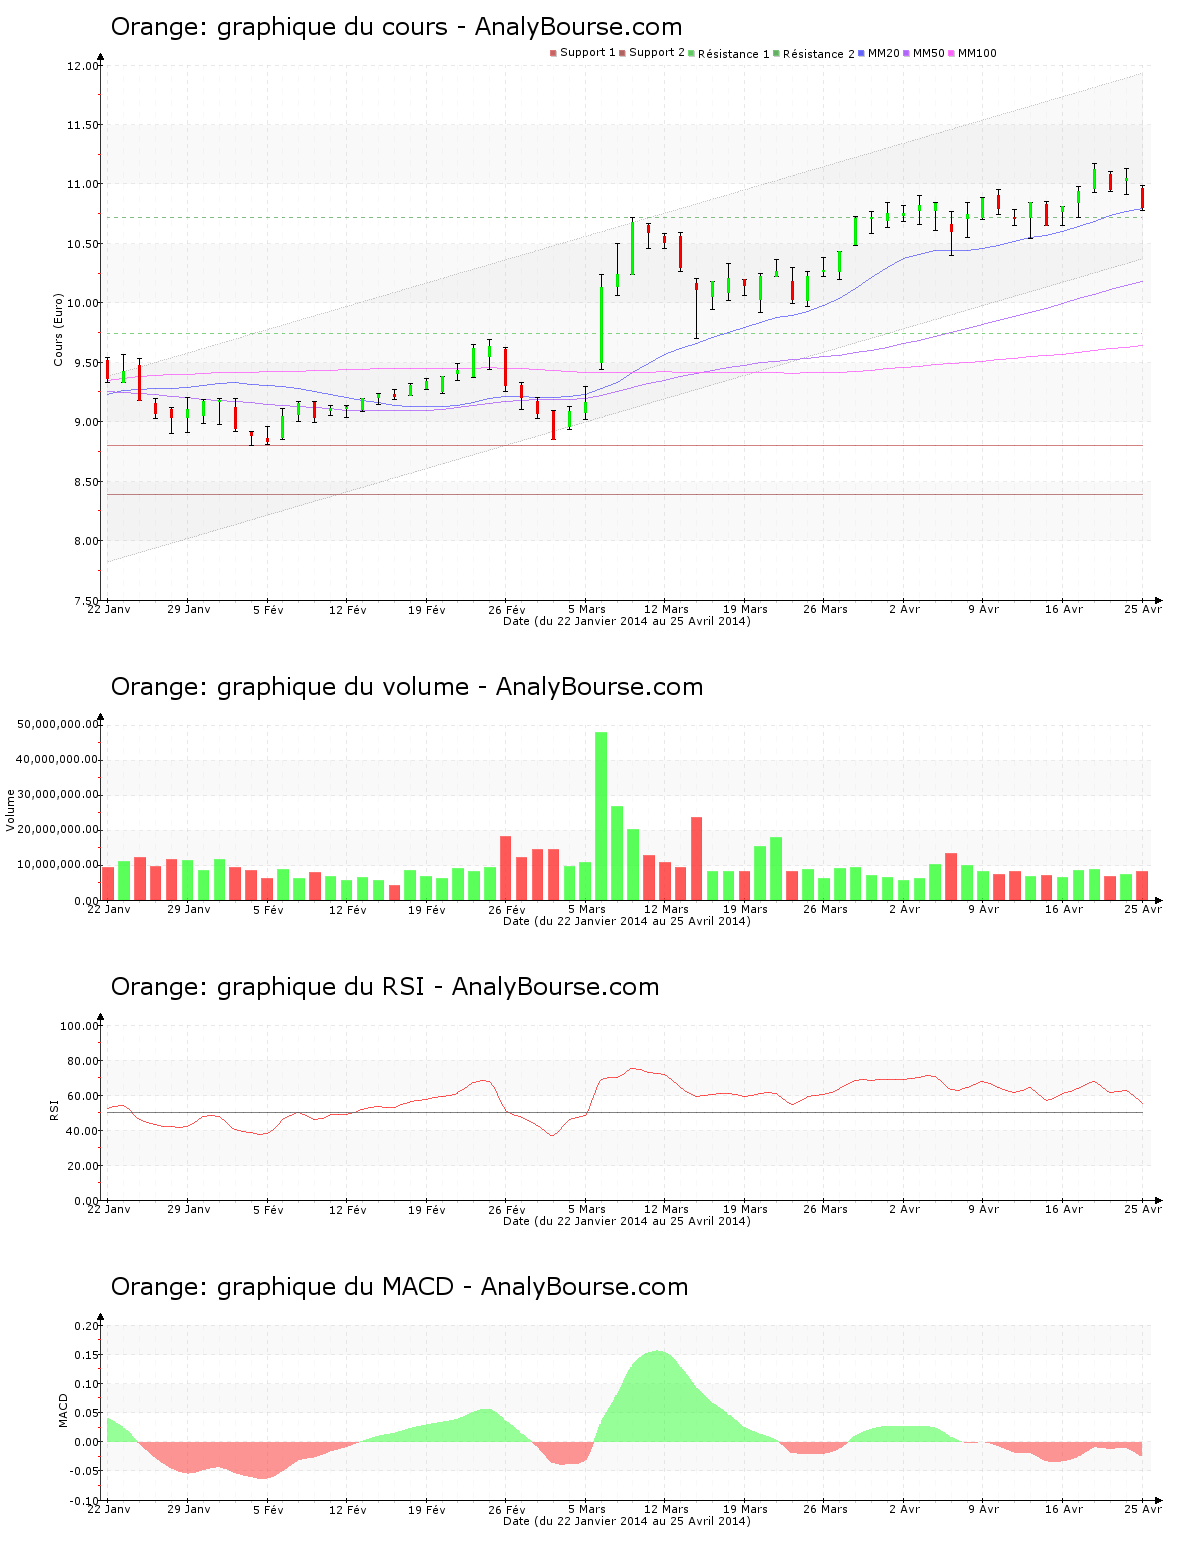Image resolution: width=1200 pixels, height=1550 pixels.
Task: Click '26 Mars' date on MACD chart
Action: click(825, 1509)
